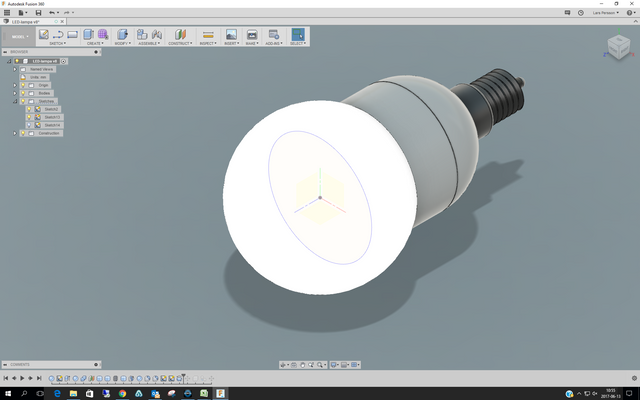Open Chrome from the Windows taskbar
This screenshot has width=640, height=400.
[122, 394]
